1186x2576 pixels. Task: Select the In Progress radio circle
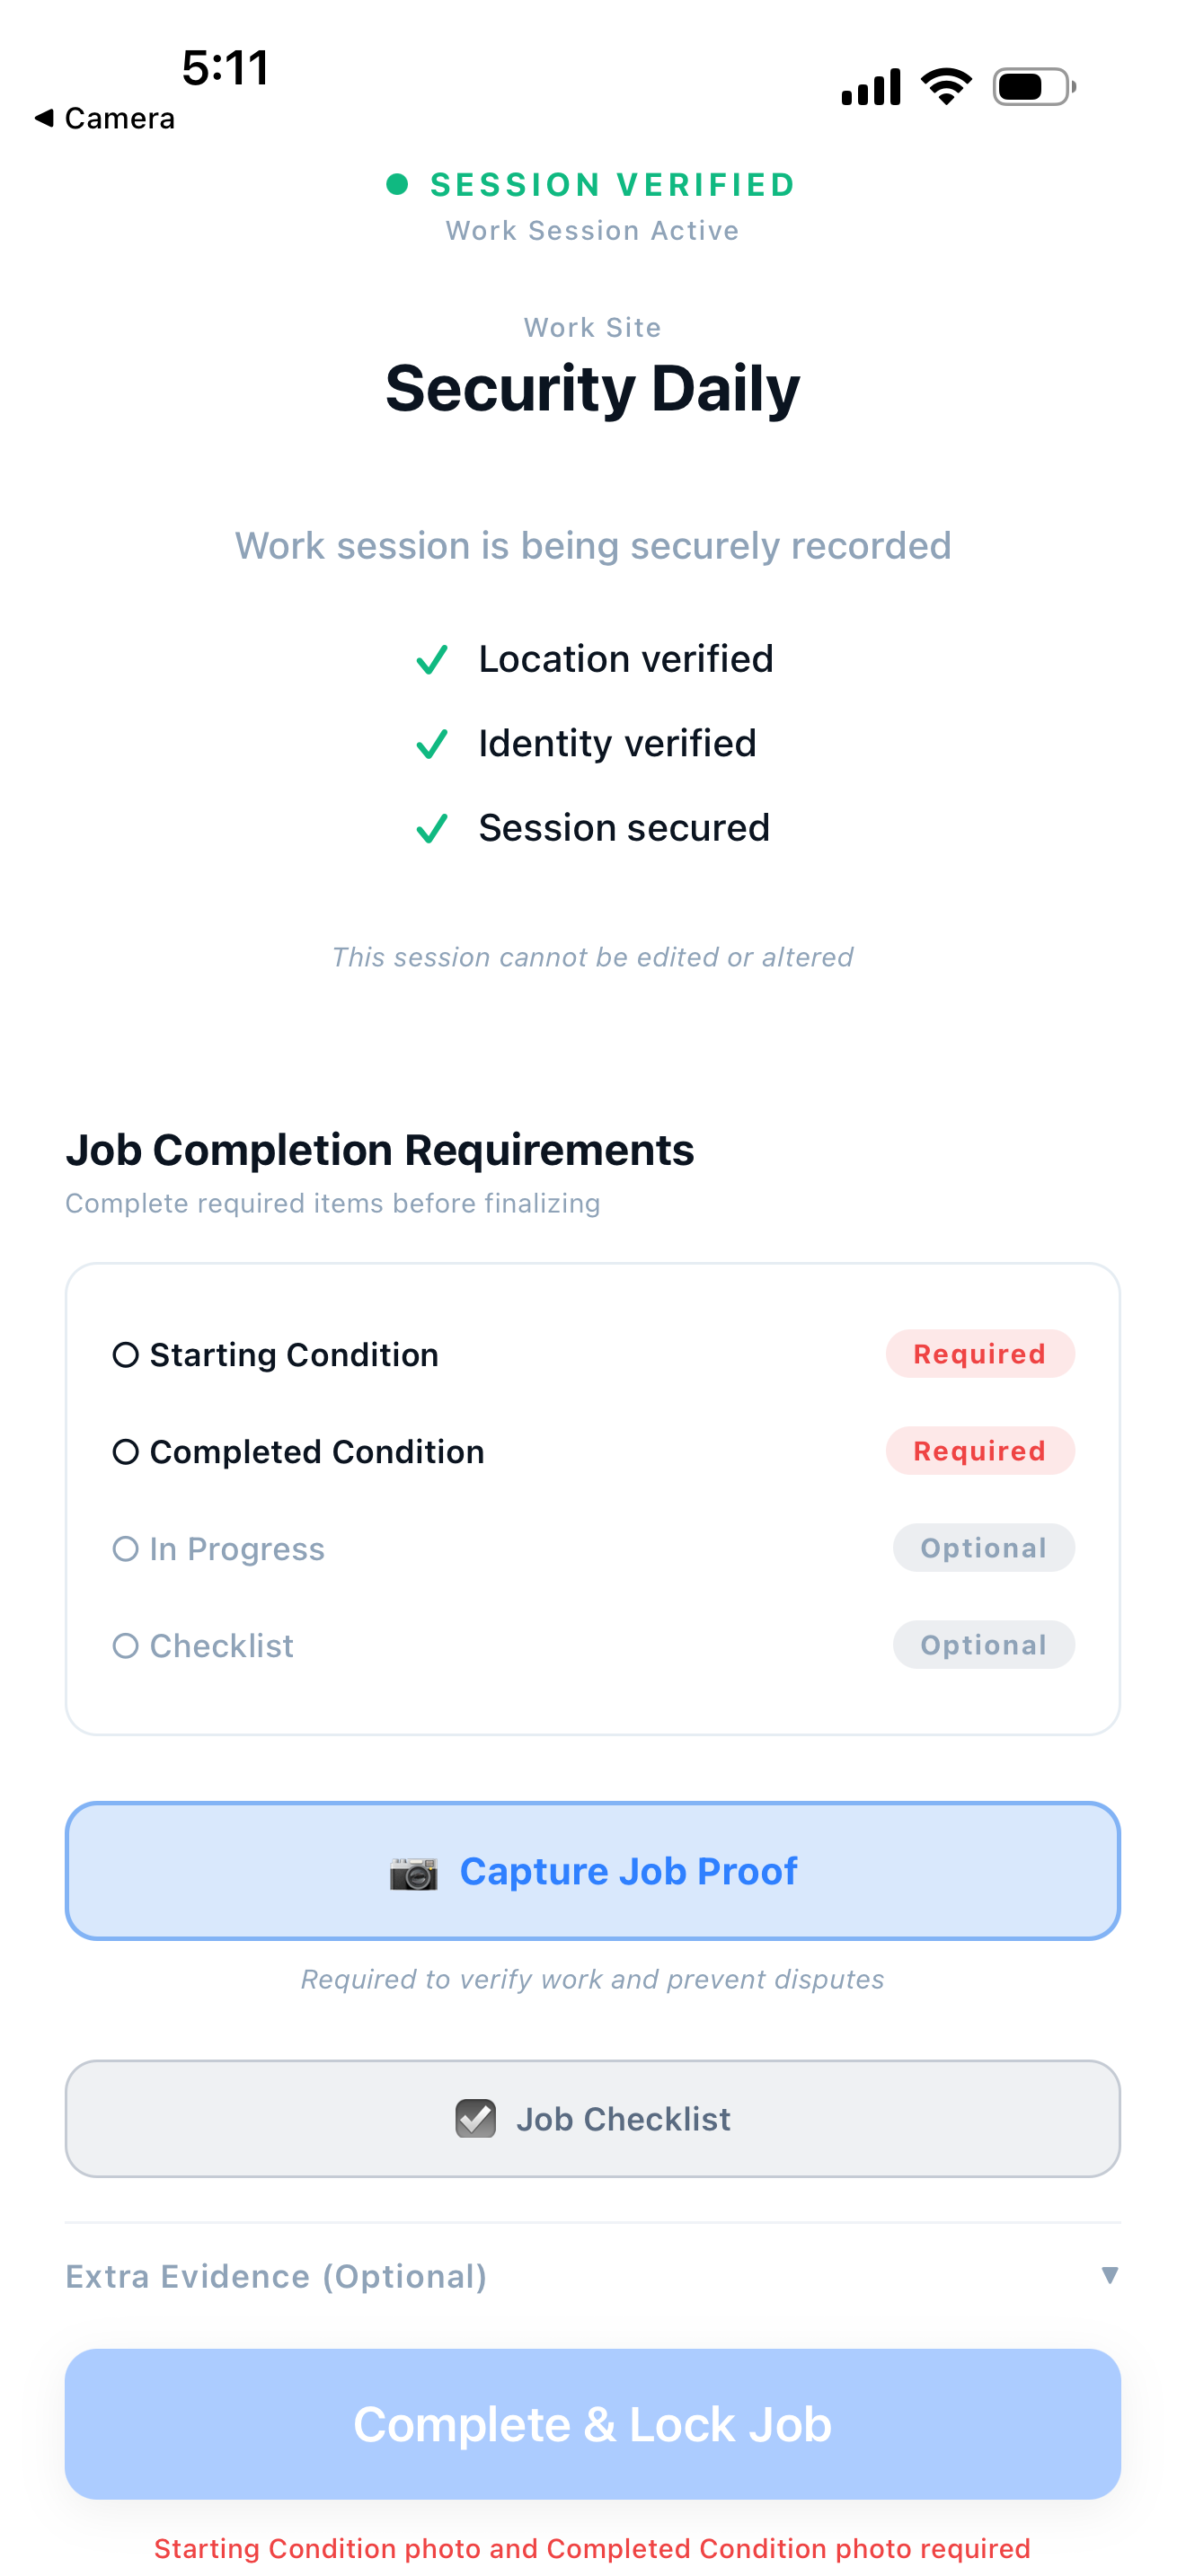click(x=125, y=1549)
